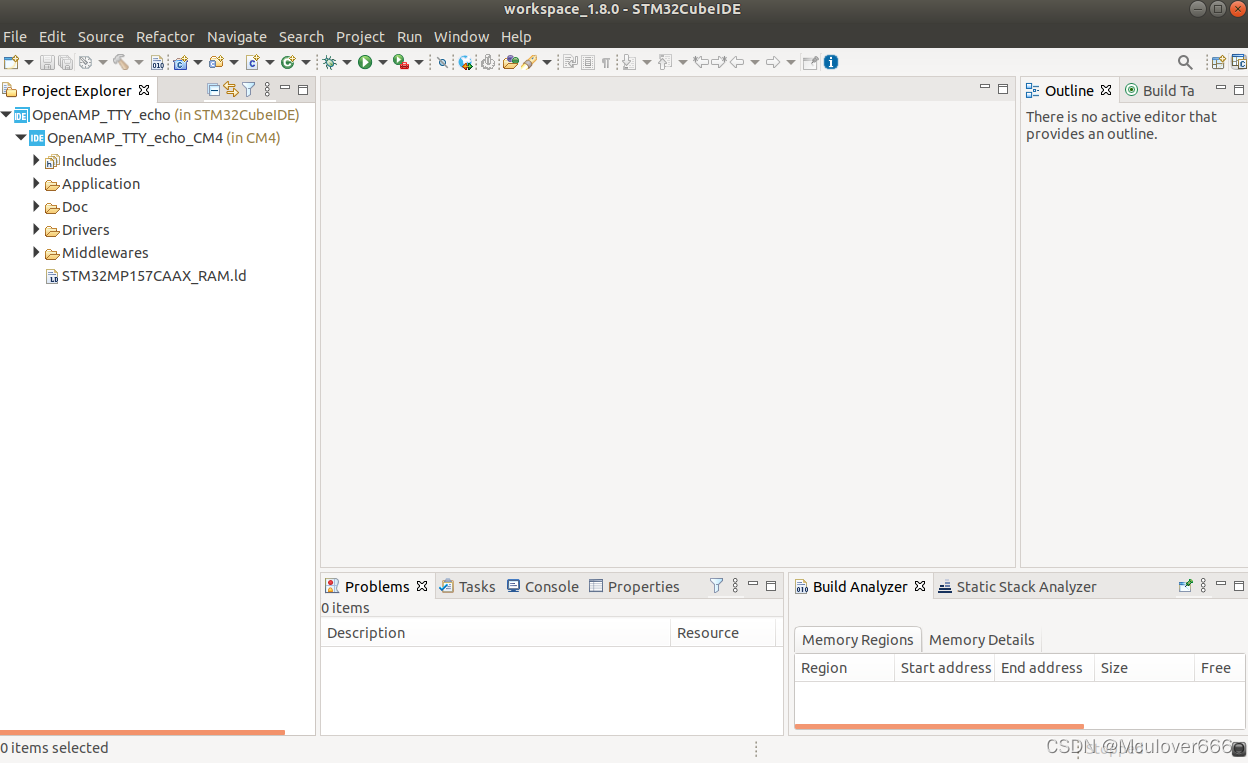Open dropdown next to Run play icon
Screen dimensions: 1248x763
pyautogui.click(x=383, y=62)
